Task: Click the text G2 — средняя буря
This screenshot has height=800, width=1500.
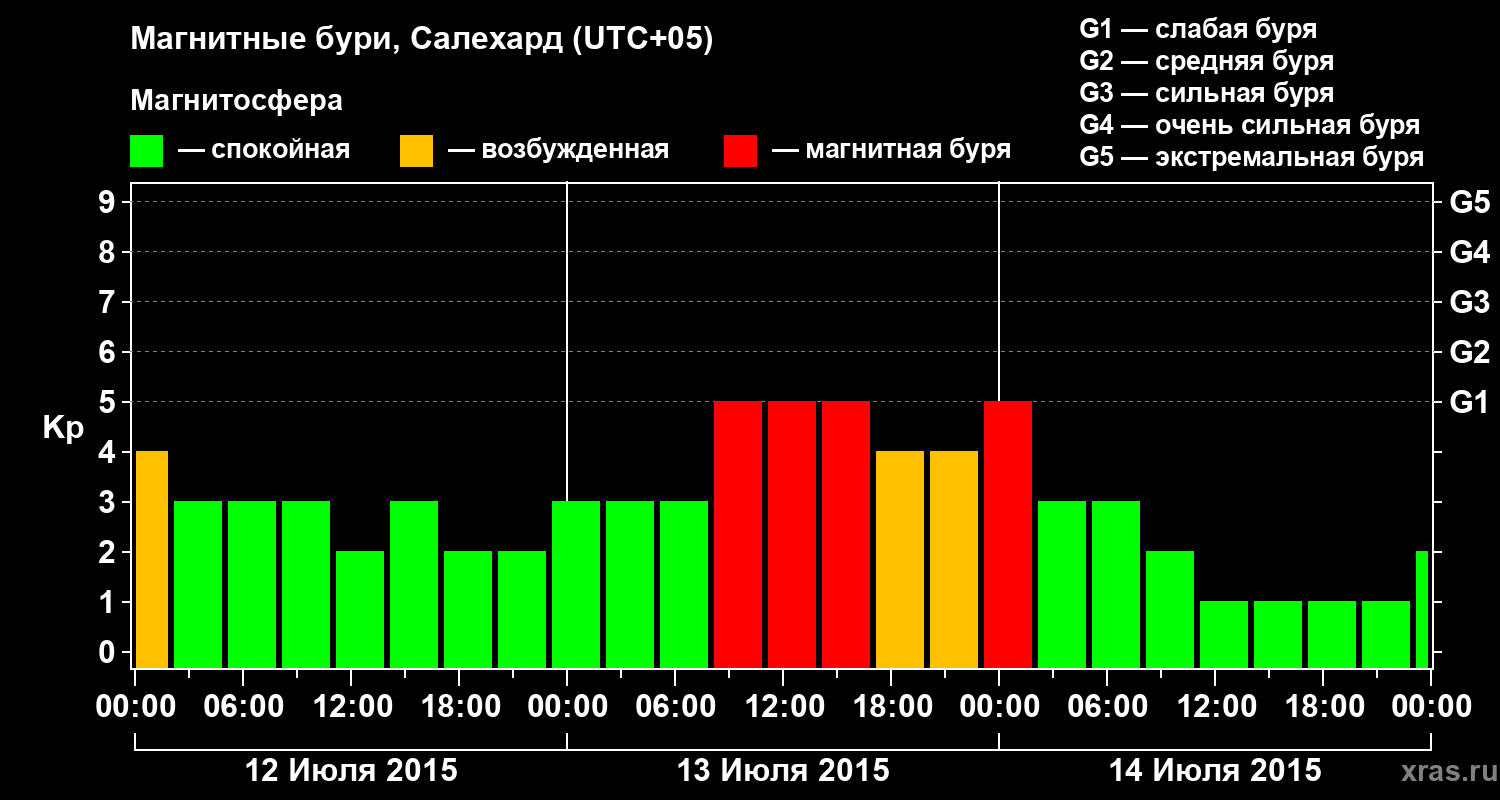Action: (1206, 61)
